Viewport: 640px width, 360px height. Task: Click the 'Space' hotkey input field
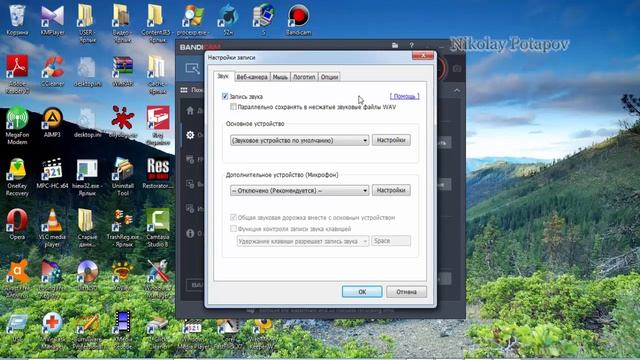391,241
